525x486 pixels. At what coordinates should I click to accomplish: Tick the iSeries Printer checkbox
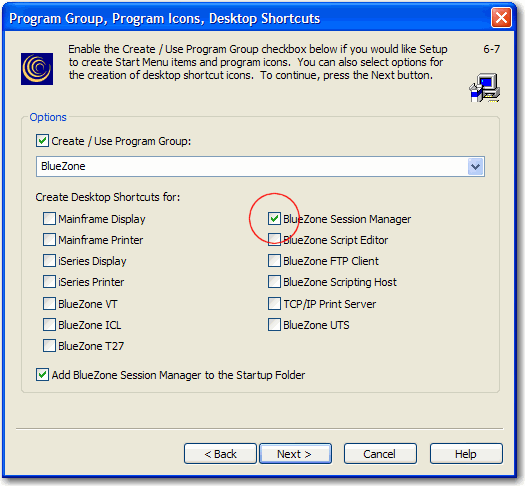(49, 282)
